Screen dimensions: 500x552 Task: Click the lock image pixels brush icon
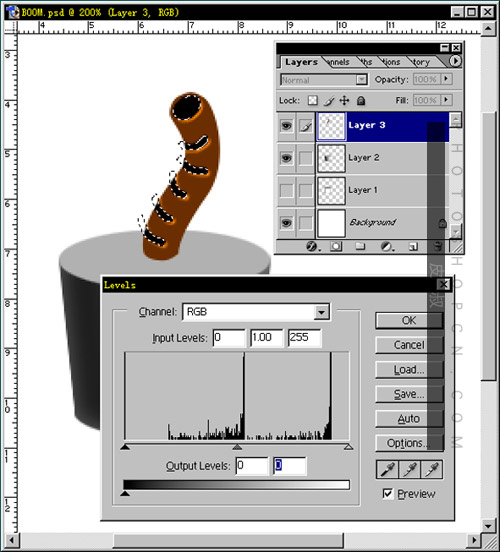(329, 101)
